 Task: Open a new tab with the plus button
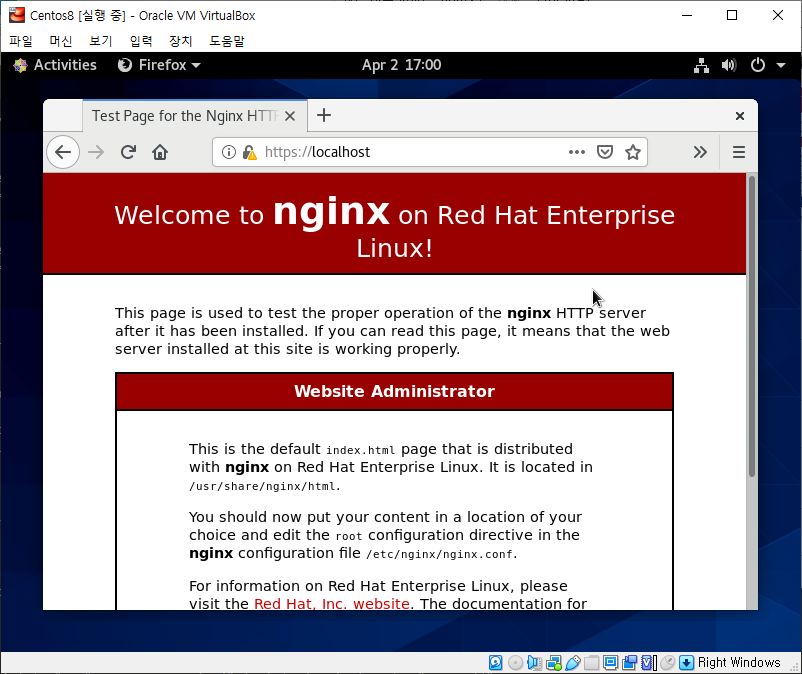[x=324, y=116]
